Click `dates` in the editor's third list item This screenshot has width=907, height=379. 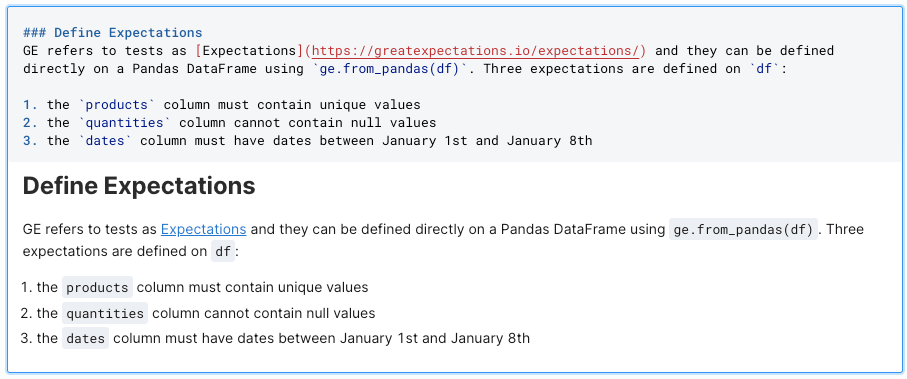[105, 141]
